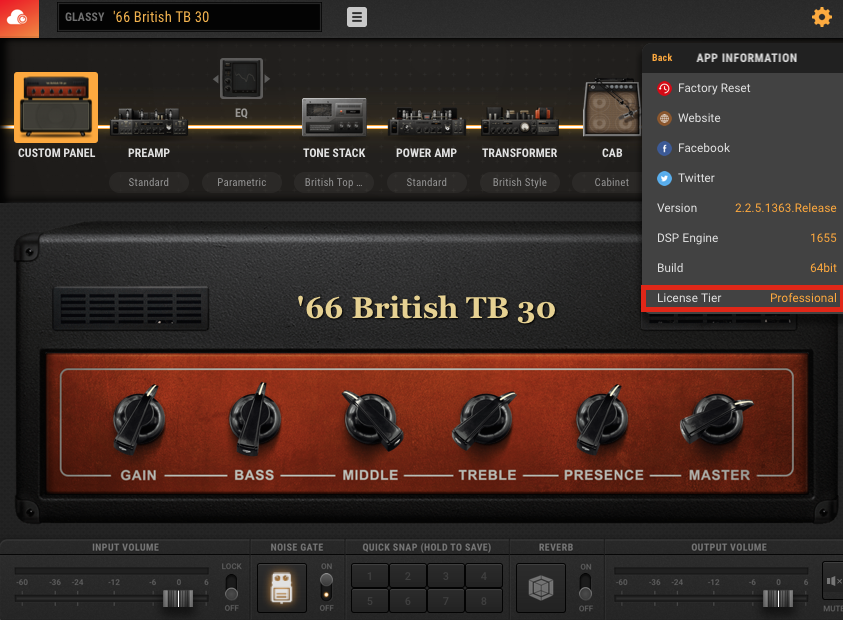Click Back in the App Information panel

(662, 58)
